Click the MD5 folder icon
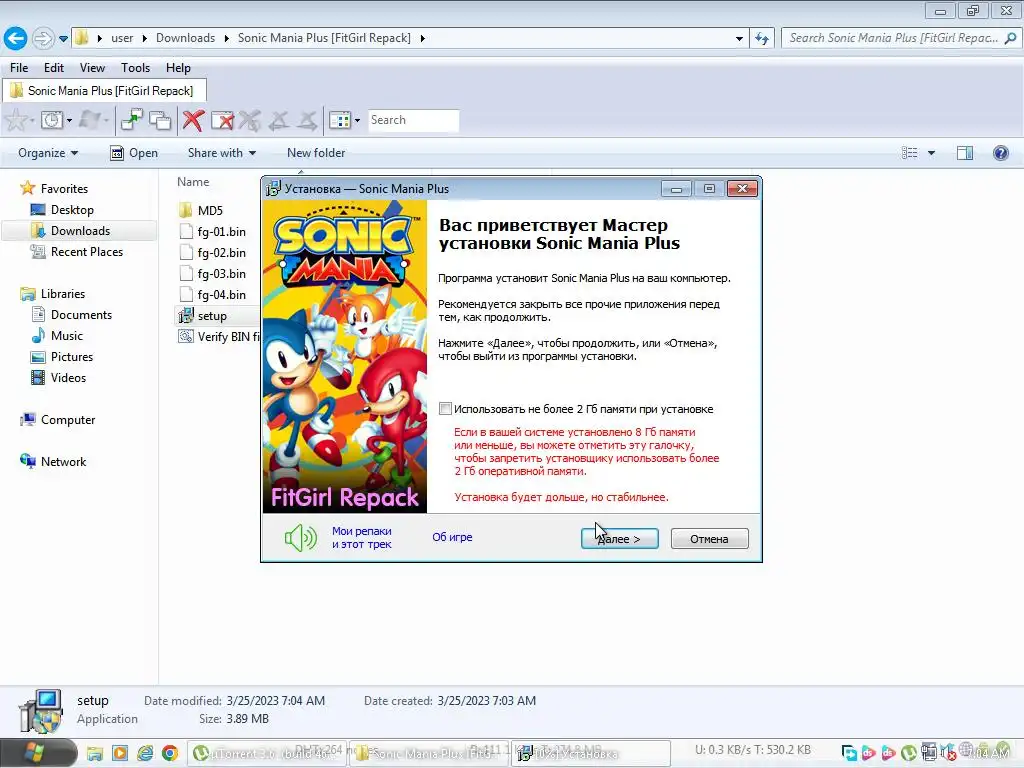This screenshot has width=1024, height=768. [185, 210]
